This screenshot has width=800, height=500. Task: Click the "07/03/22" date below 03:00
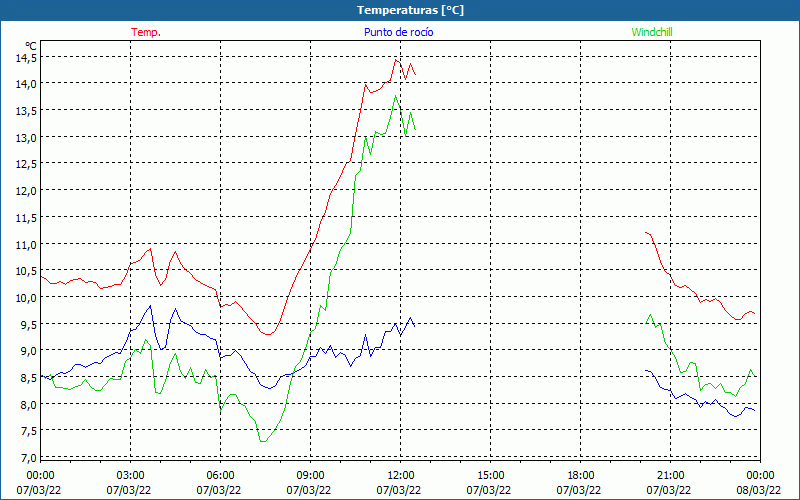click(x=129, y=490)
